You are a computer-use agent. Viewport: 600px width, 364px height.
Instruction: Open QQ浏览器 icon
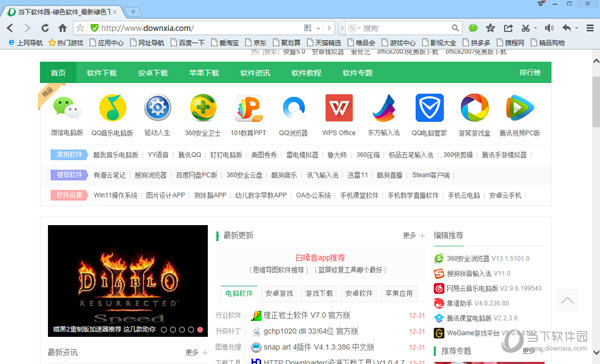tap(293, 108)
